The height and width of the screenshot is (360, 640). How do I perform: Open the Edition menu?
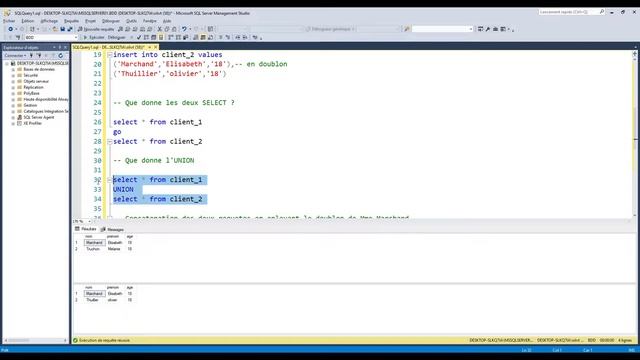click(28, 21)
